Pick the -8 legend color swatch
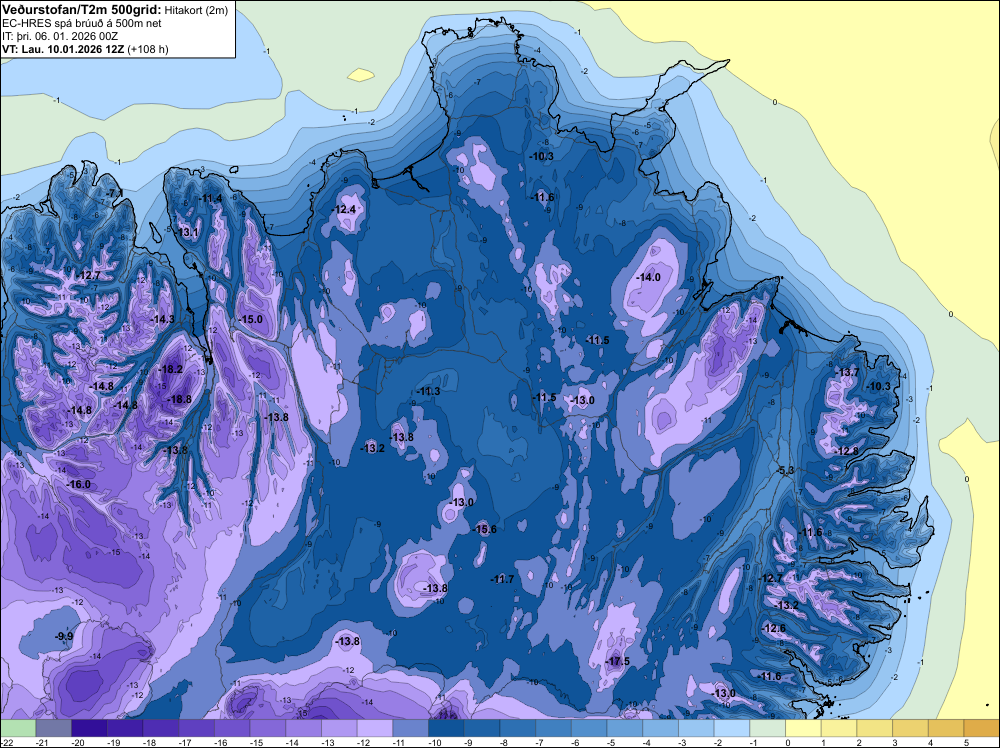The height and width of the screenshot is (748, 1000). click(518, 728)
